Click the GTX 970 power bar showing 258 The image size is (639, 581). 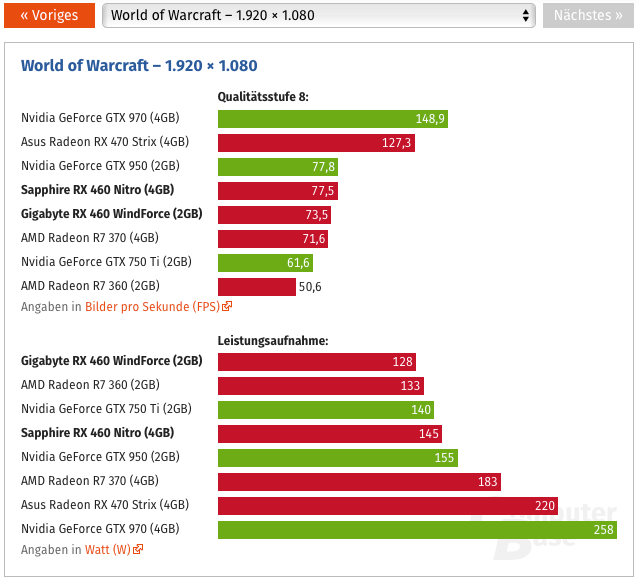pyautogui.click(x=417, y=530)
